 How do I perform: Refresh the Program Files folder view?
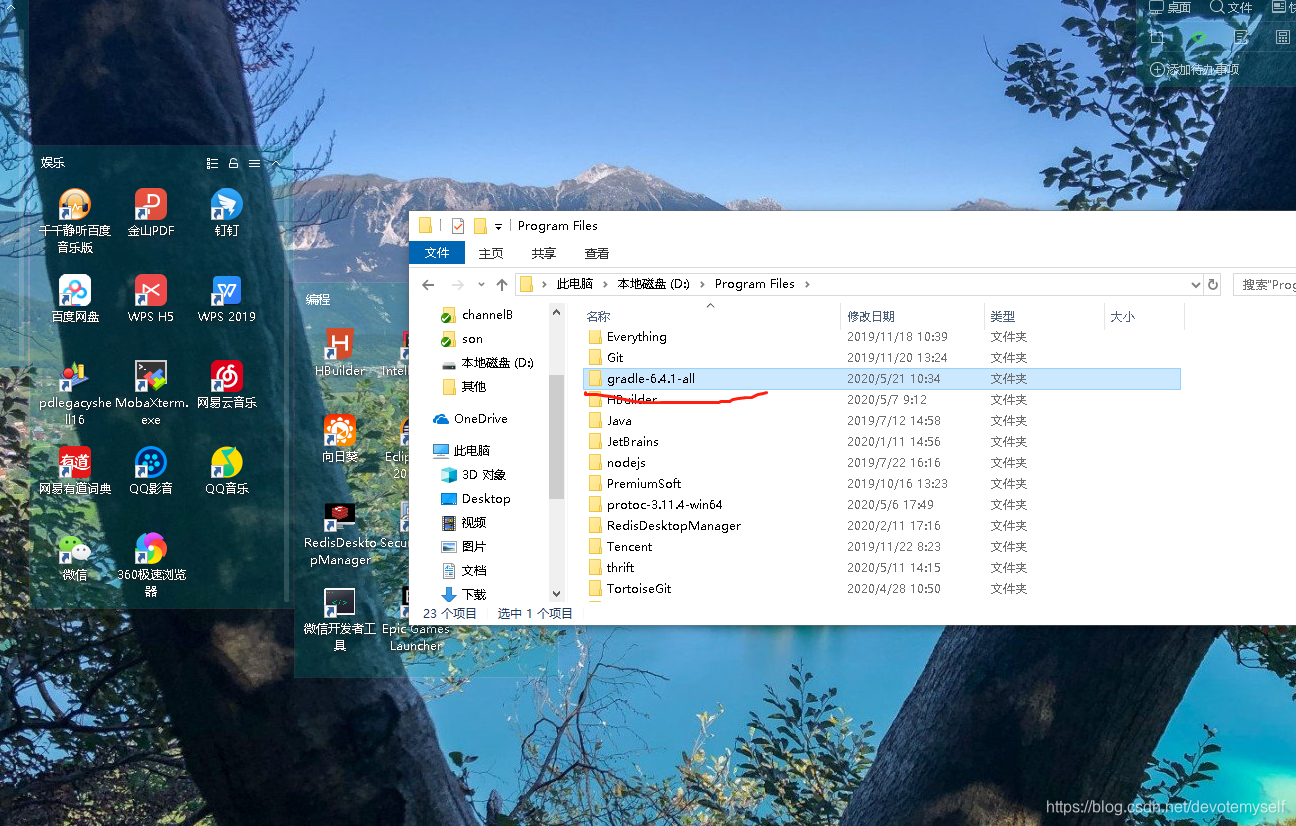click(x=1213, y=284)
